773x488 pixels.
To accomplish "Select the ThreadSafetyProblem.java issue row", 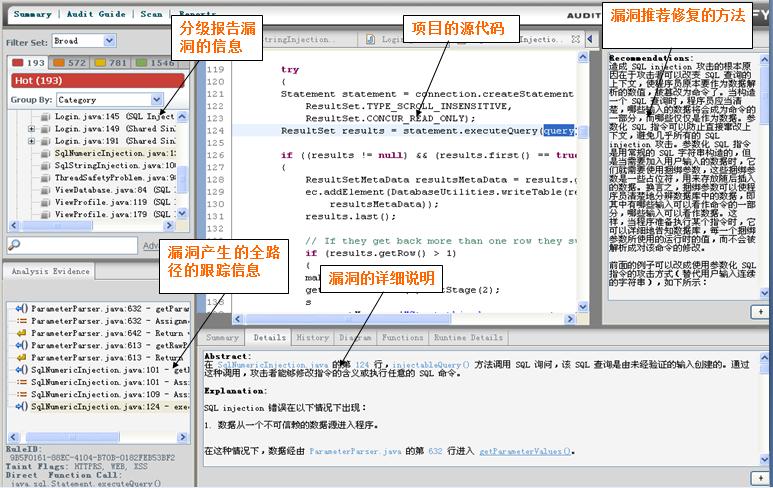I will [x=114, y=177].
